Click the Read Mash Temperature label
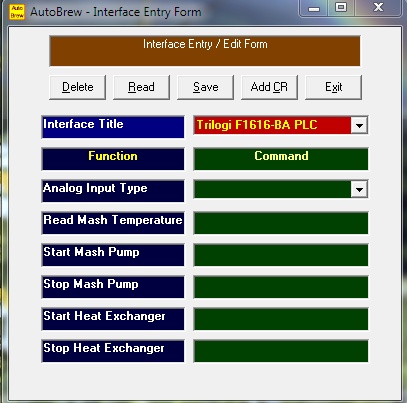The height and width of the screenshot is (403, 407). [x=113, y=223]
